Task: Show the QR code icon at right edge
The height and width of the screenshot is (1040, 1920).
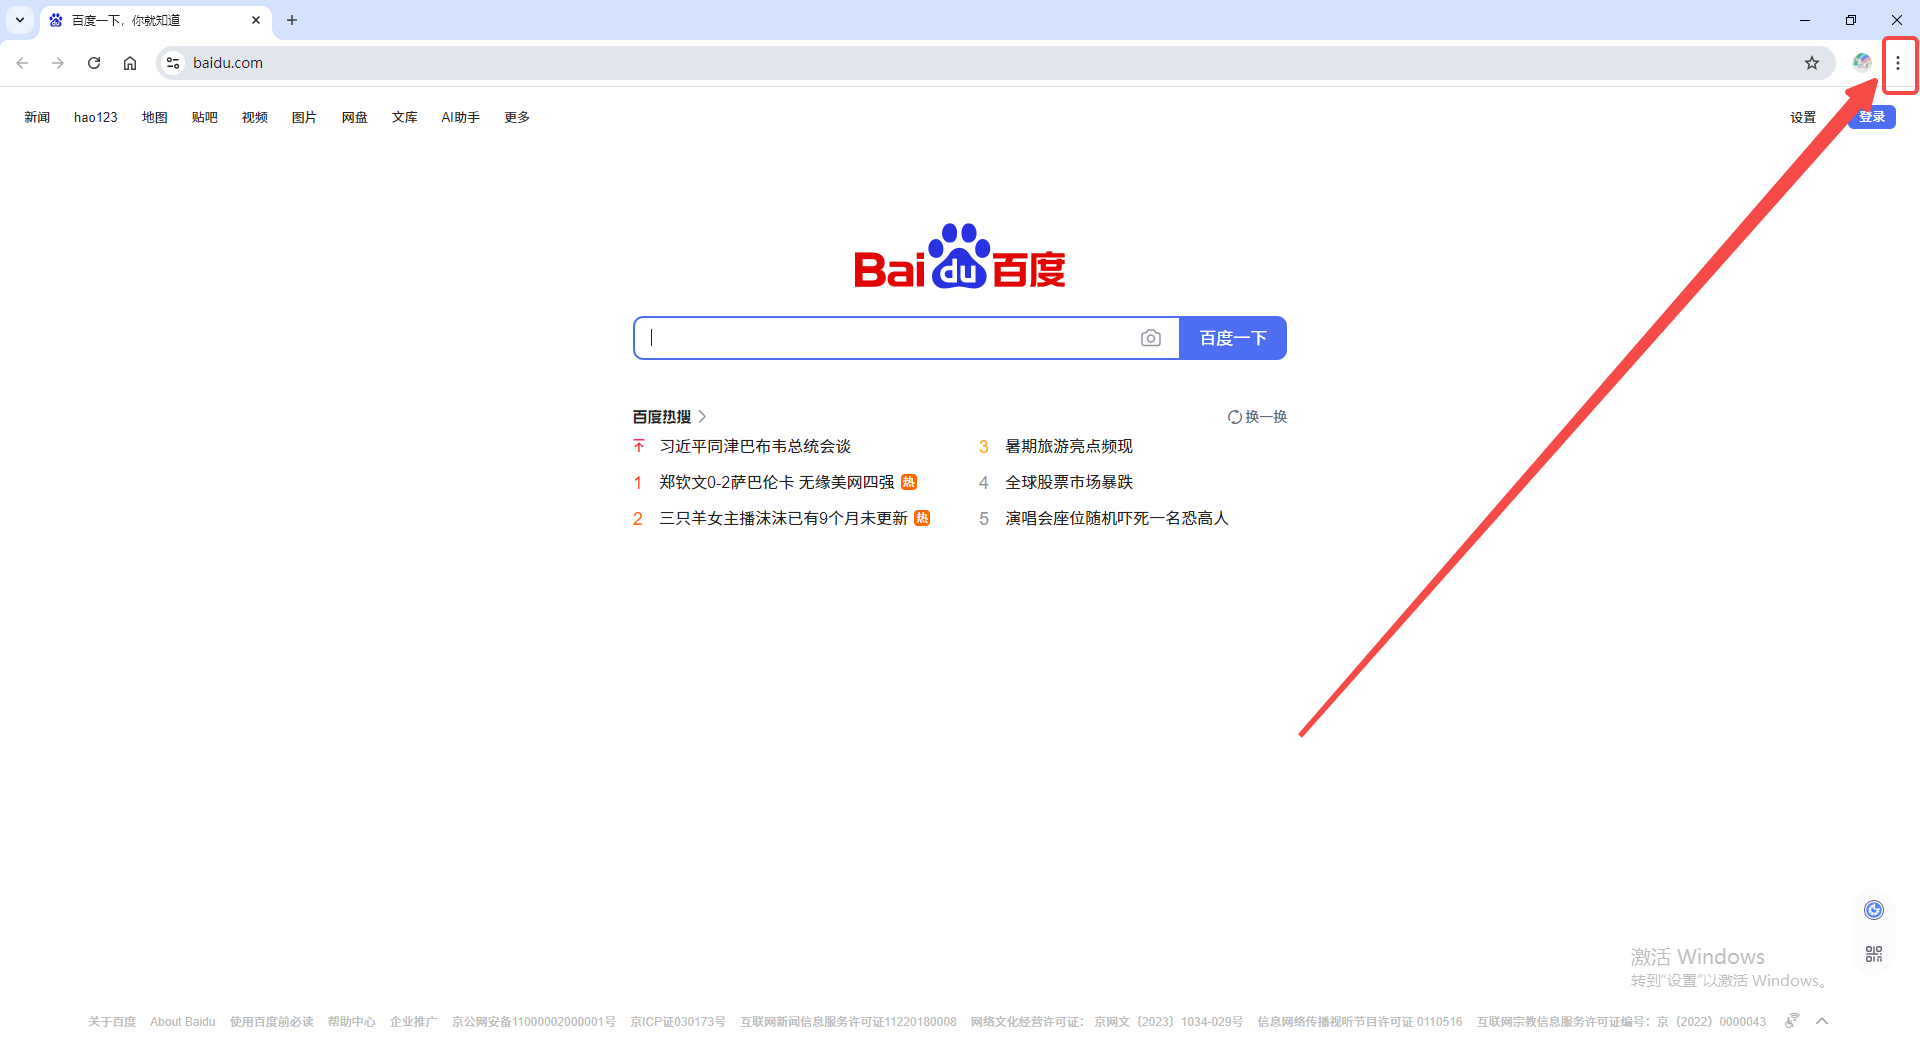Action: (1874, 954)
